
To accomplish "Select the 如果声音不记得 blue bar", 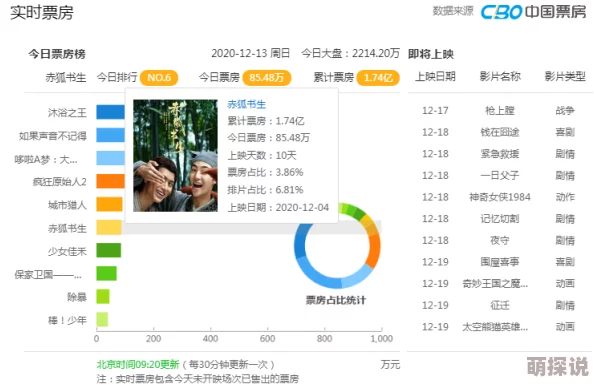I will (110, 135).
